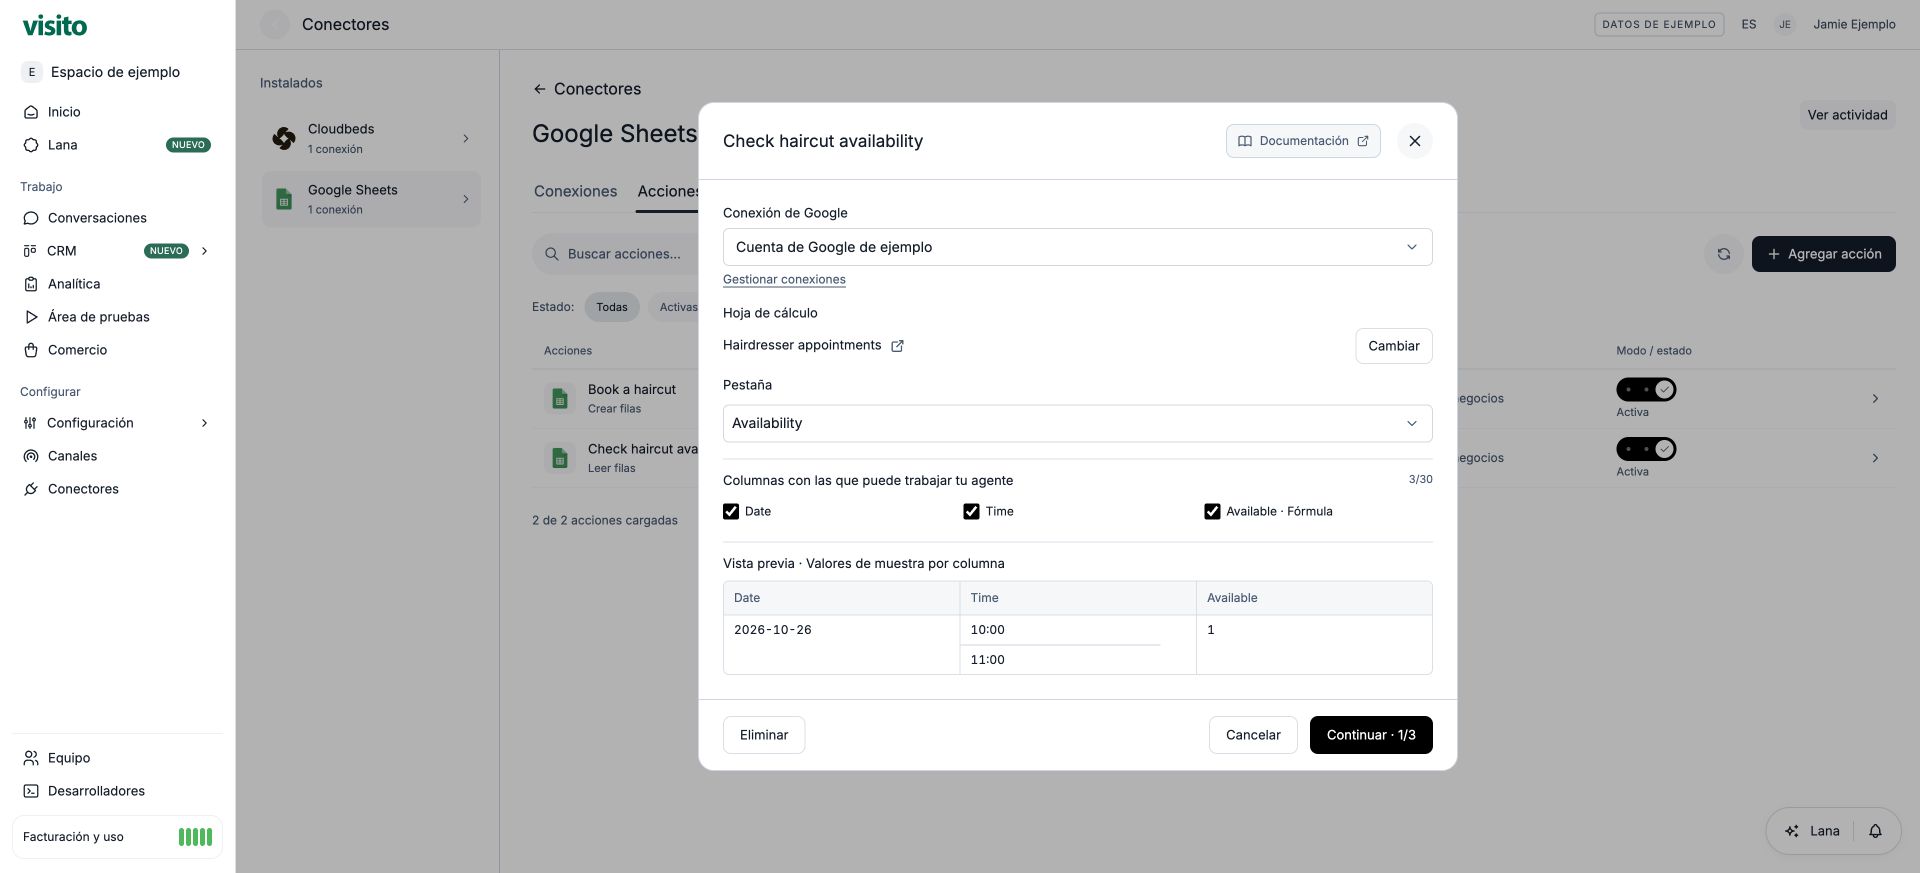The height and width of the screenshot is (873, 1920).
Task: Click the Desarrolladores terminal icon
Action: [x=31, y=791]
